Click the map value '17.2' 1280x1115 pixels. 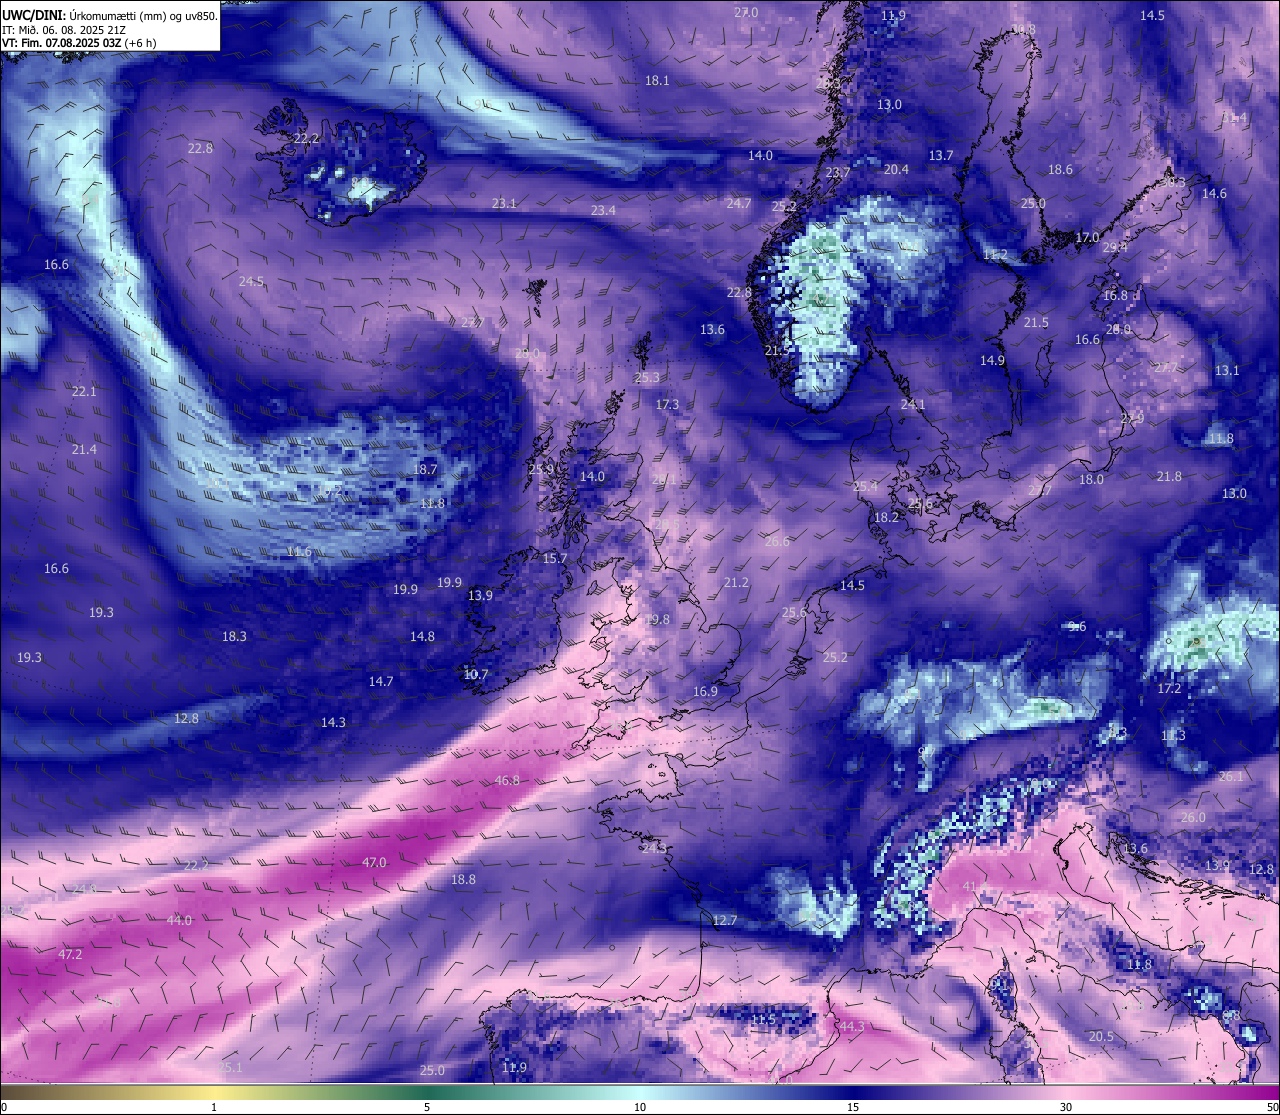1169,689
